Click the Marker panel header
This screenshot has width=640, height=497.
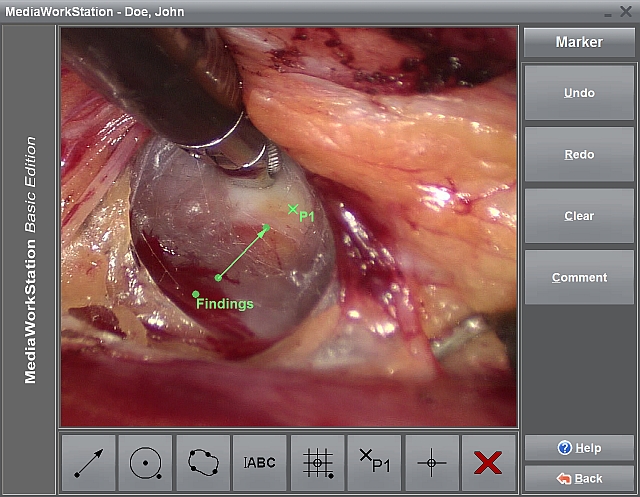(x=579, y=42)
